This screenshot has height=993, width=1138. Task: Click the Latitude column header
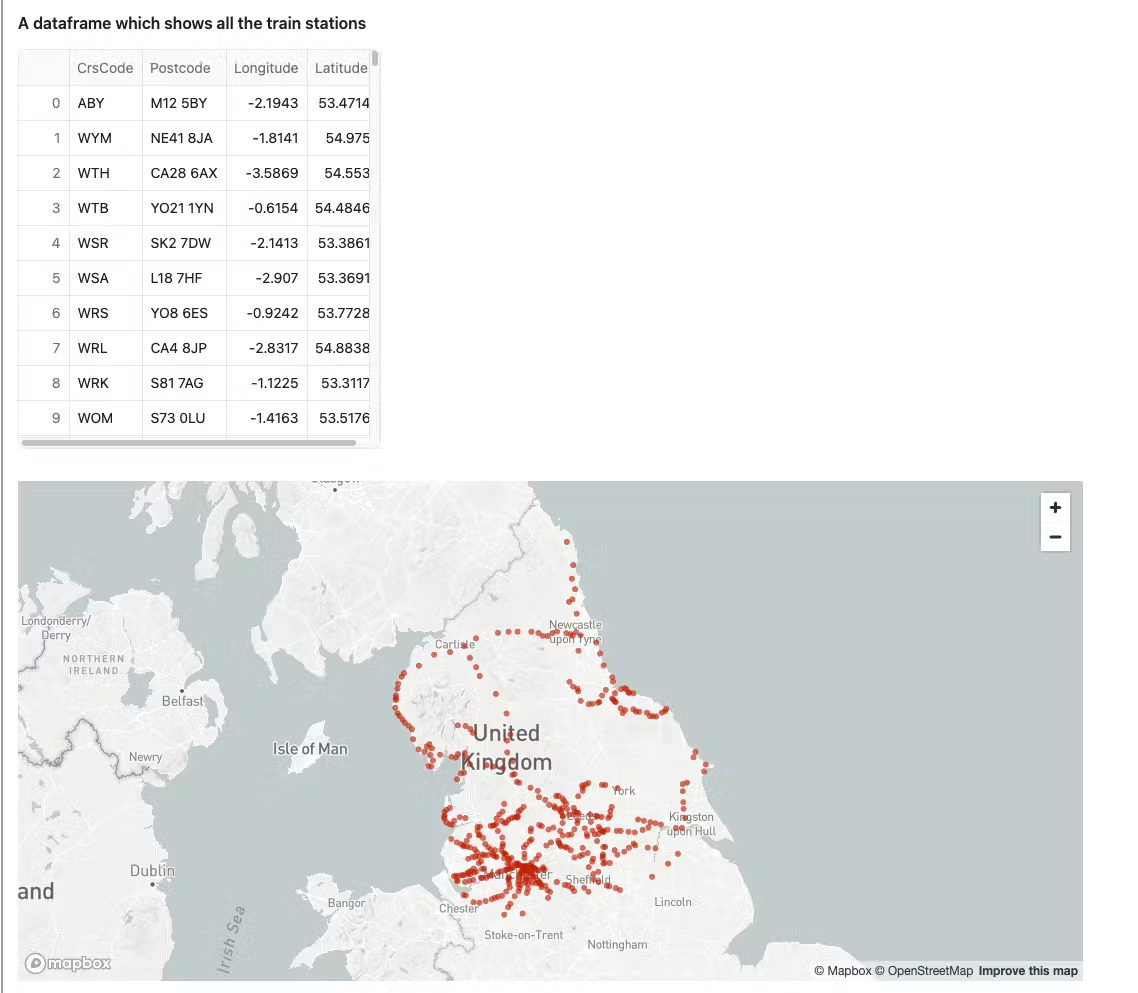pos(341,68)
